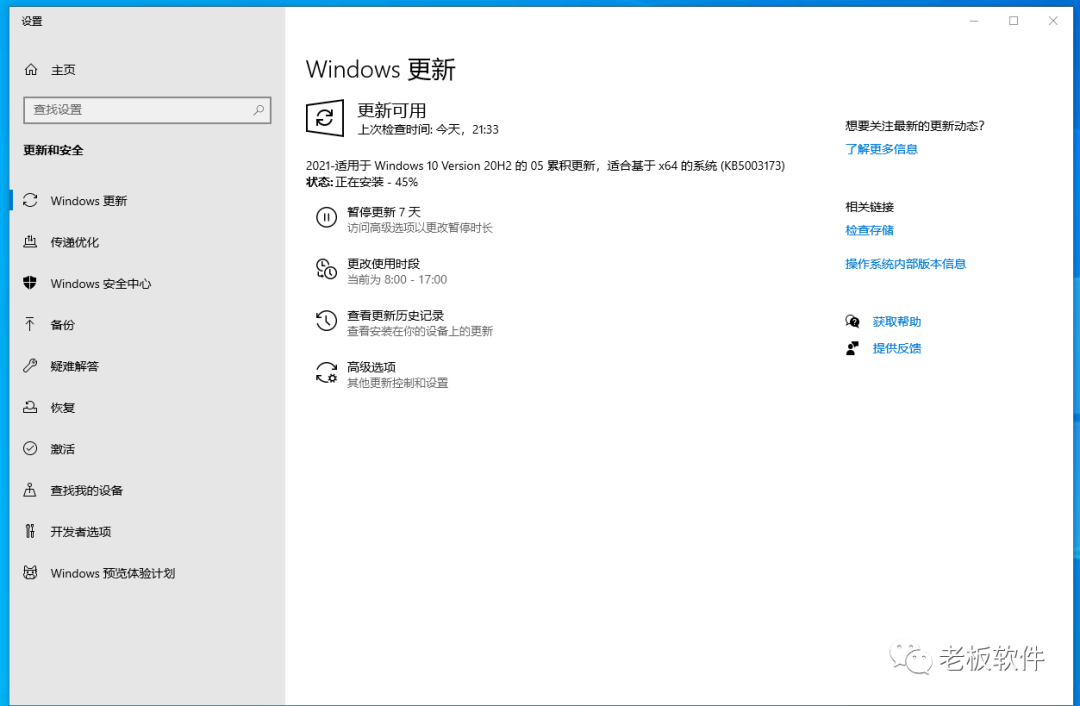Click the shield icon for Windows 安全中心
This screenshot has width=1080, height=706.
coord(30,283)
